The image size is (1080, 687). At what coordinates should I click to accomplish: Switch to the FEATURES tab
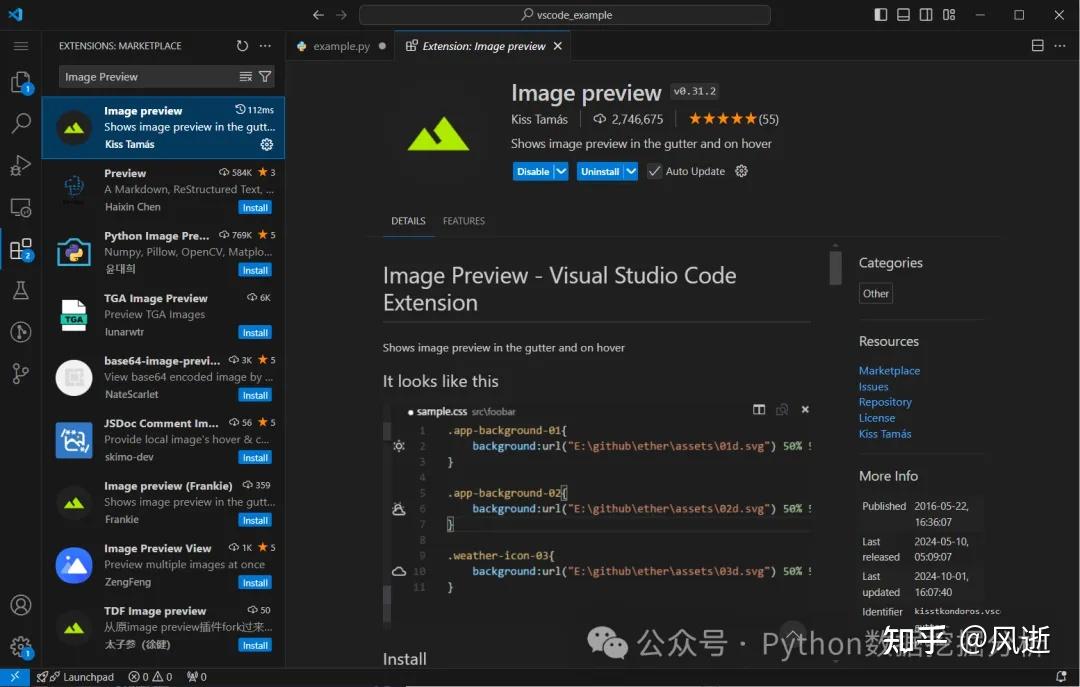[464, 221]
